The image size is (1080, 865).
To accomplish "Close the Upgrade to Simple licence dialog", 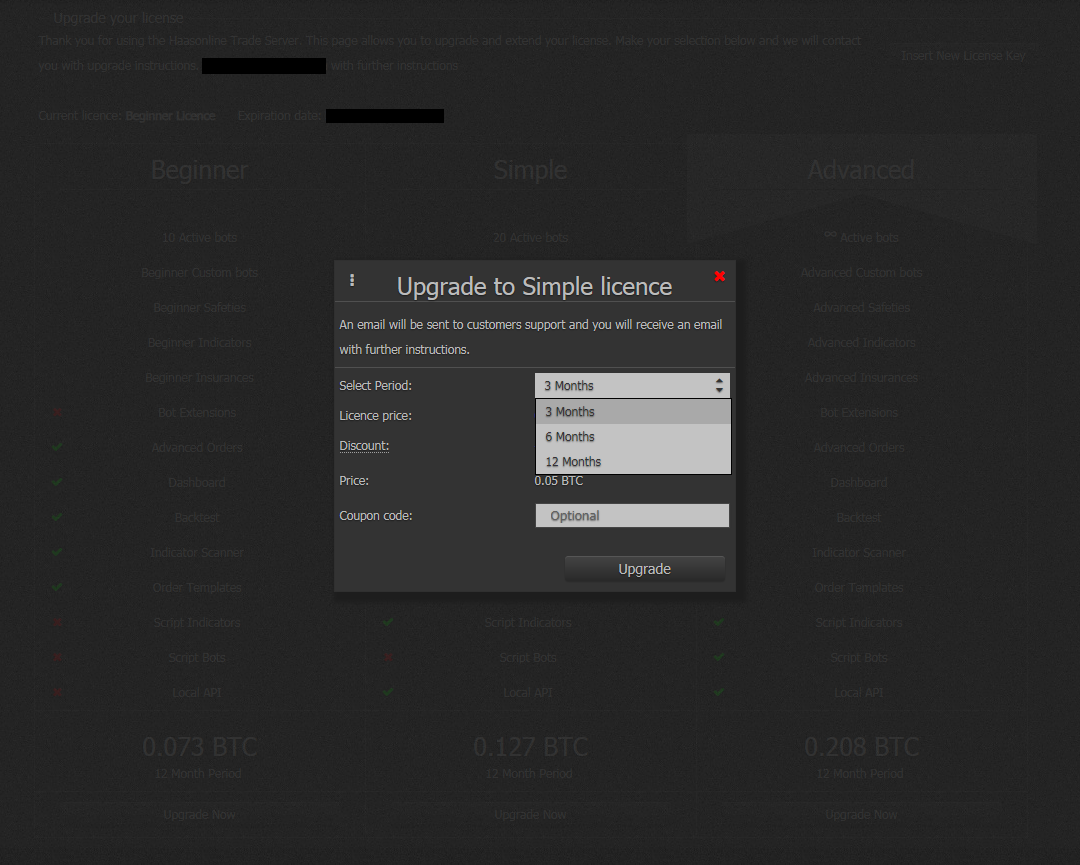I will tap(720, 276).
